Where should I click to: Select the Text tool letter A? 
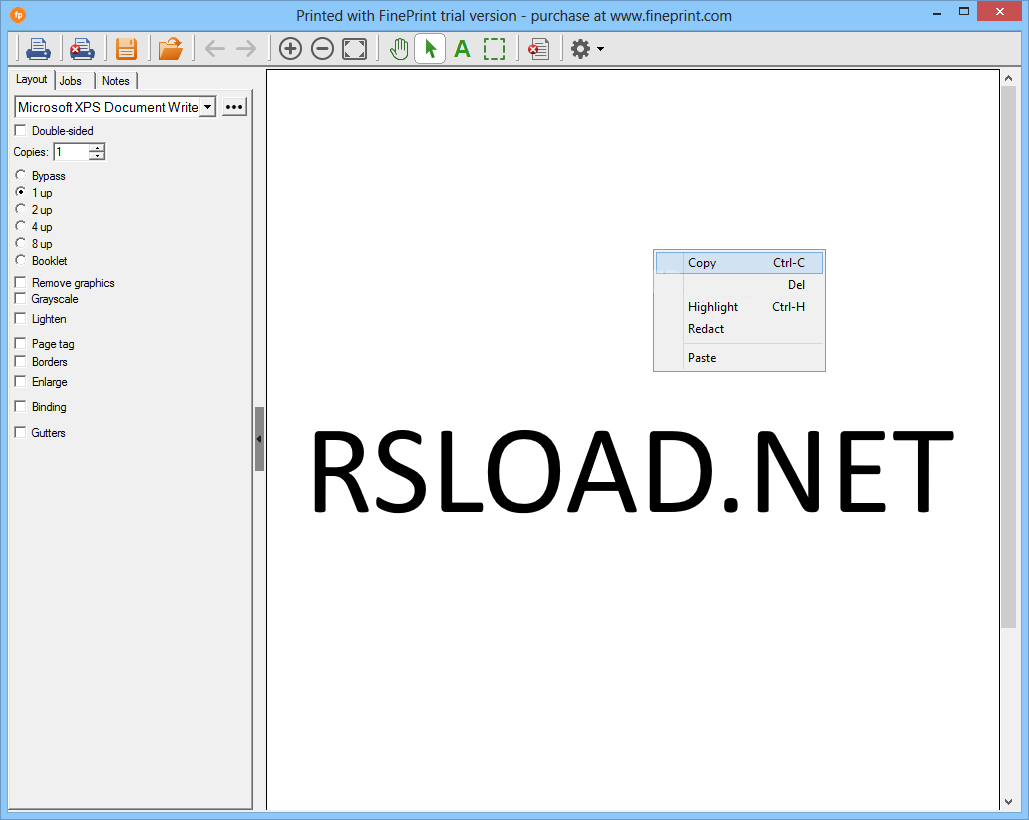[463, 49]
